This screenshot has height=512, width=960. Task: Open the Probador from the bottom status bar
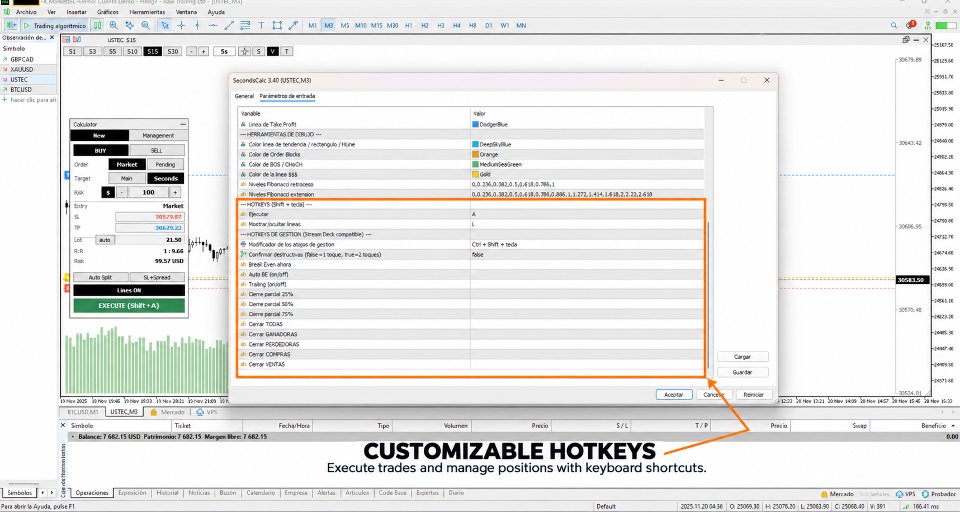(939, 494)
